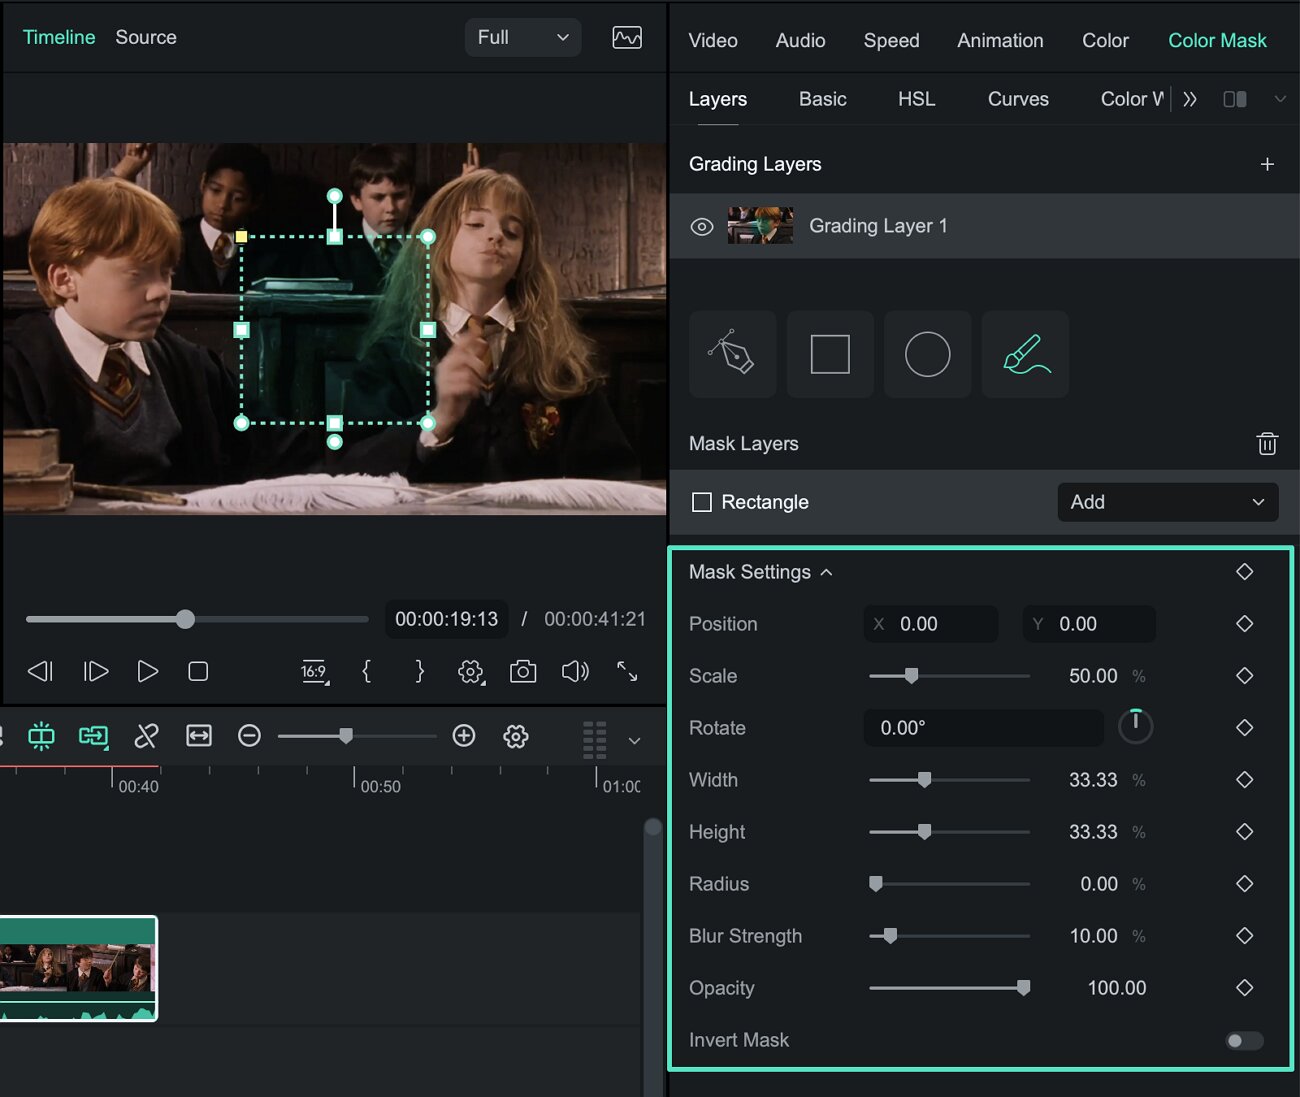This screenshot has width=1300, height=1097.
Task: Switch to the Source view
Action: tap(146, 37)
